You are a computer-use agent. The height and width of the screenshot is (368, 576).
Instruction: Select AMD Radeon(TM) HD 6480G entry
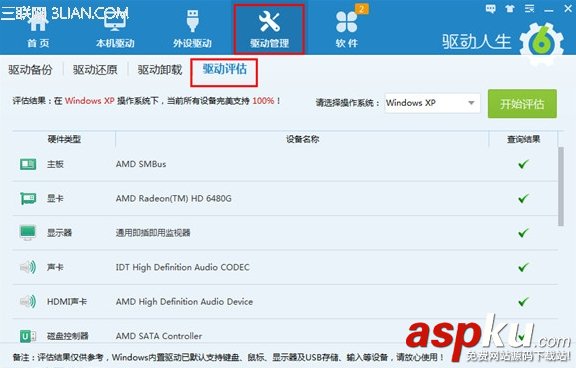click(x=174, y=198)
